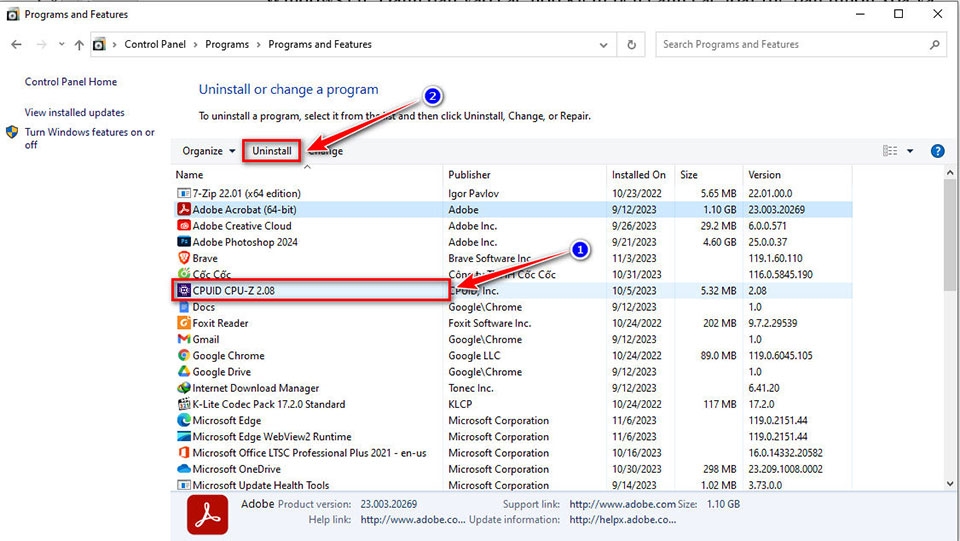Click the Programs breadcrumb in address bar
Viewport: 960px width, 541px height.
(227, 45)
